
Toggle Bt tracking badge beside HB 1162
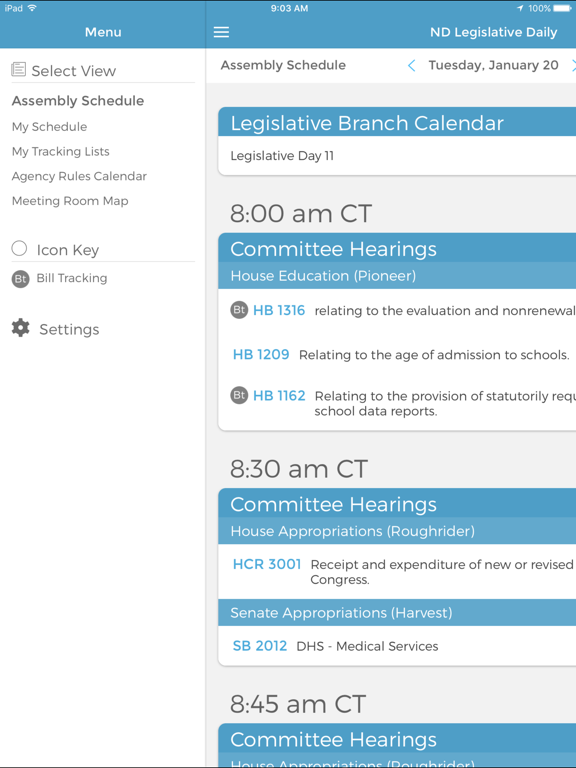tap(239, 395)
